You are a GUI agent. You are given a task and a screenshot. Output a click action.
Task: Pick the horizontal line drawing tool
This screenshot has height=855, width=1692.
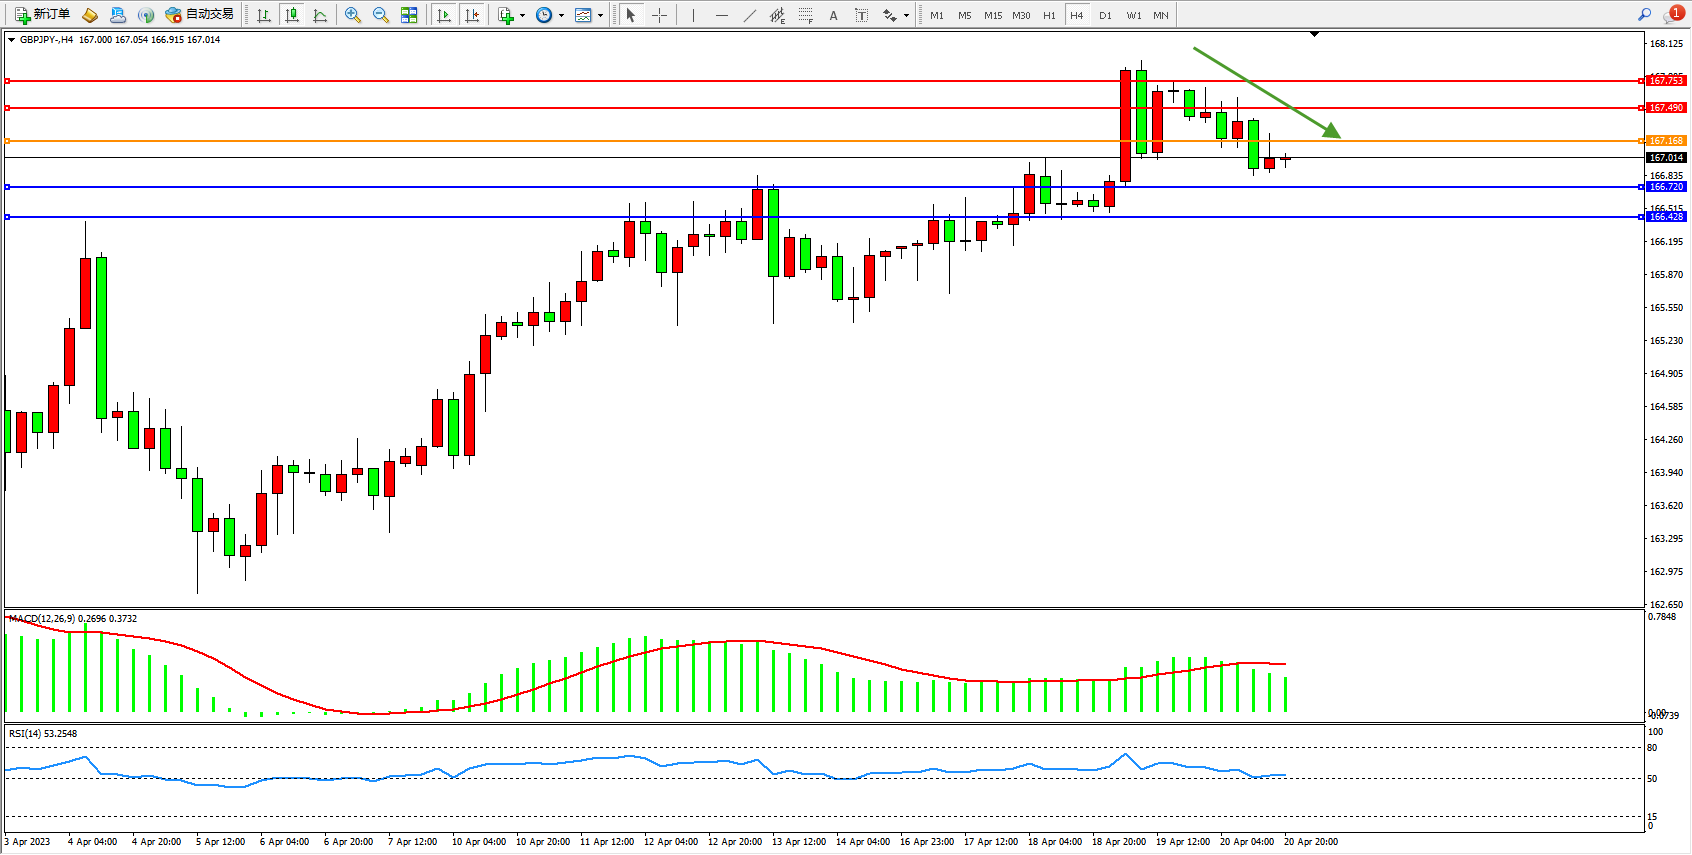pos(721,15)
